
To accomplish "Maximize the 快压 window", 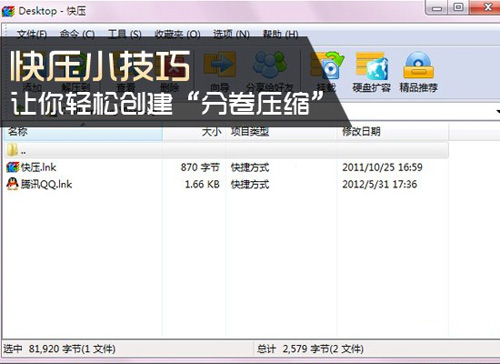I will coord(458,7).
